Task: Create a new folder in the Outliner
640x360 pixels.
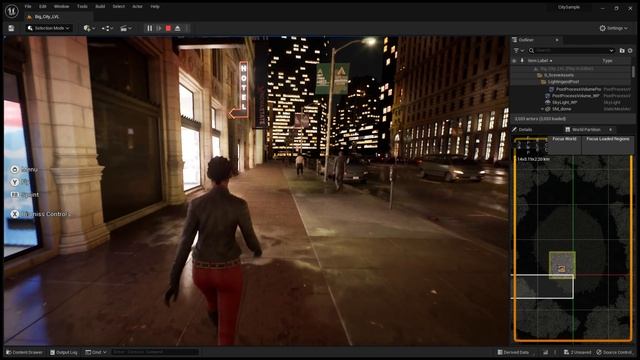Action: point(622,51)
